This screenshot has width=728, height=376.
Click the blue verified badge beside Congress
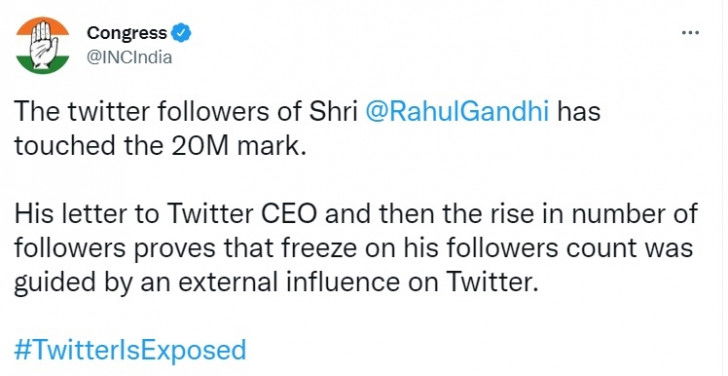(181, 33)
